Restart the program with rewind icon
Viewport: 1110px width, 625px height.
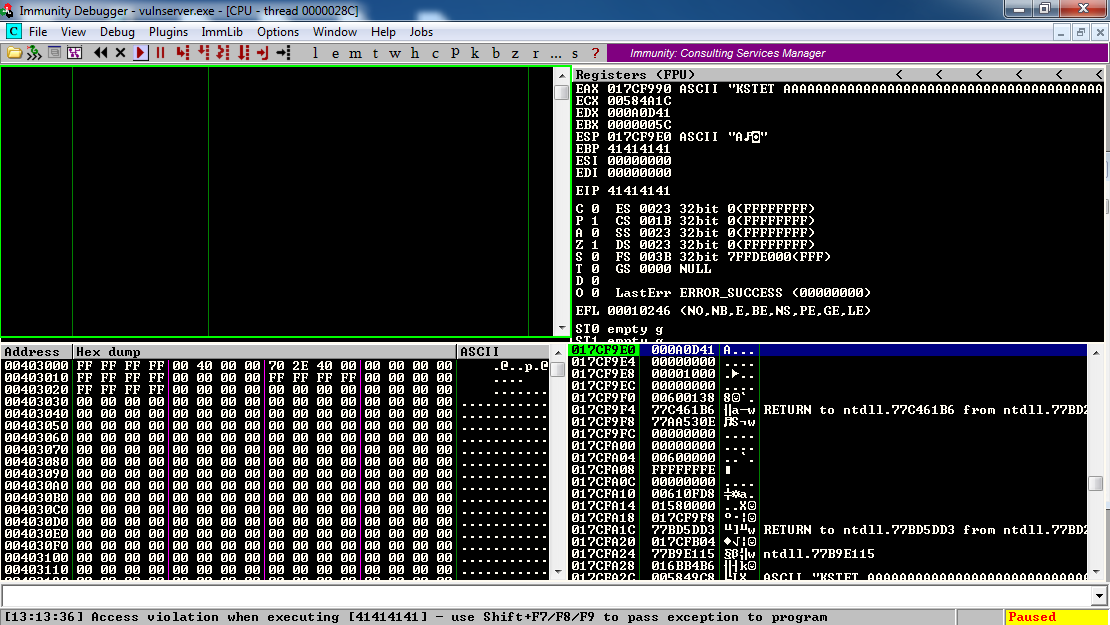click(101, 53)
